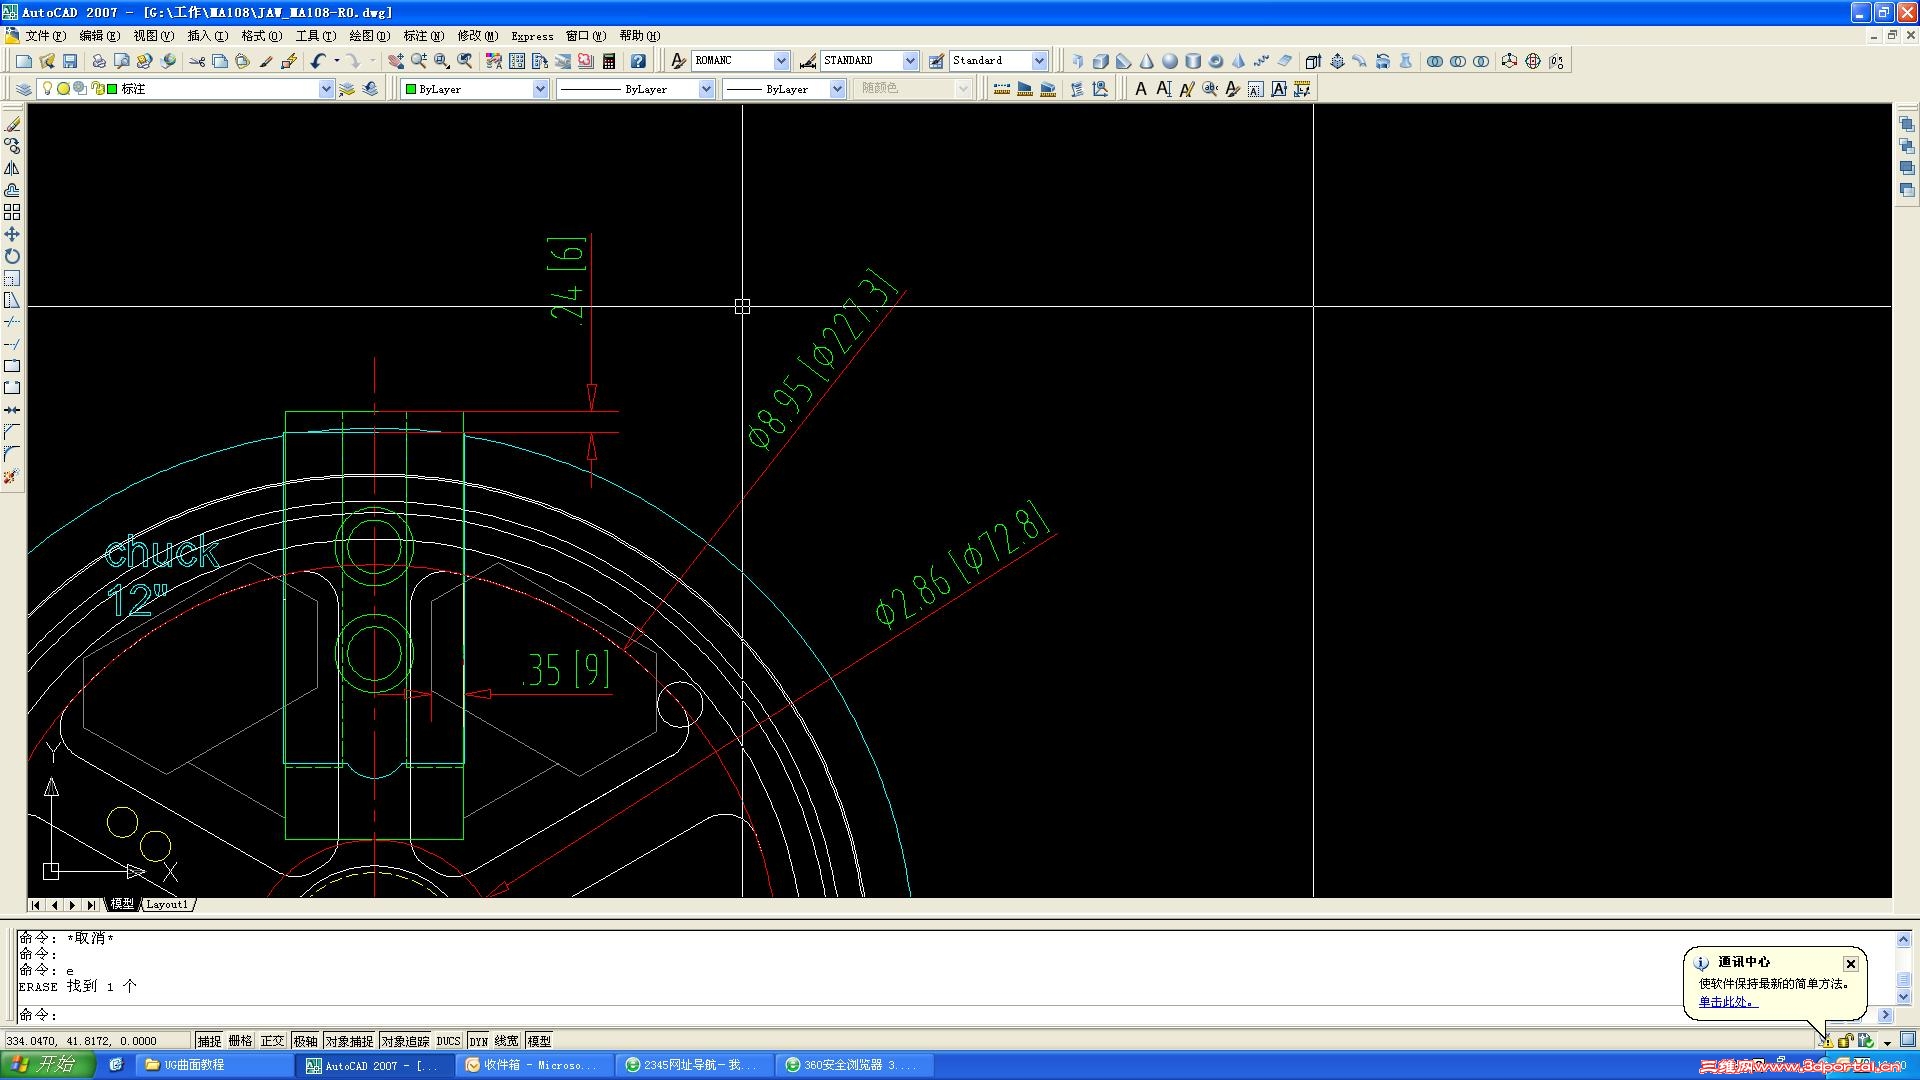1920x1080 pixels.
Task: Toggle 正交 ortho mode in status bar
Action: [x=272, y=1041]
